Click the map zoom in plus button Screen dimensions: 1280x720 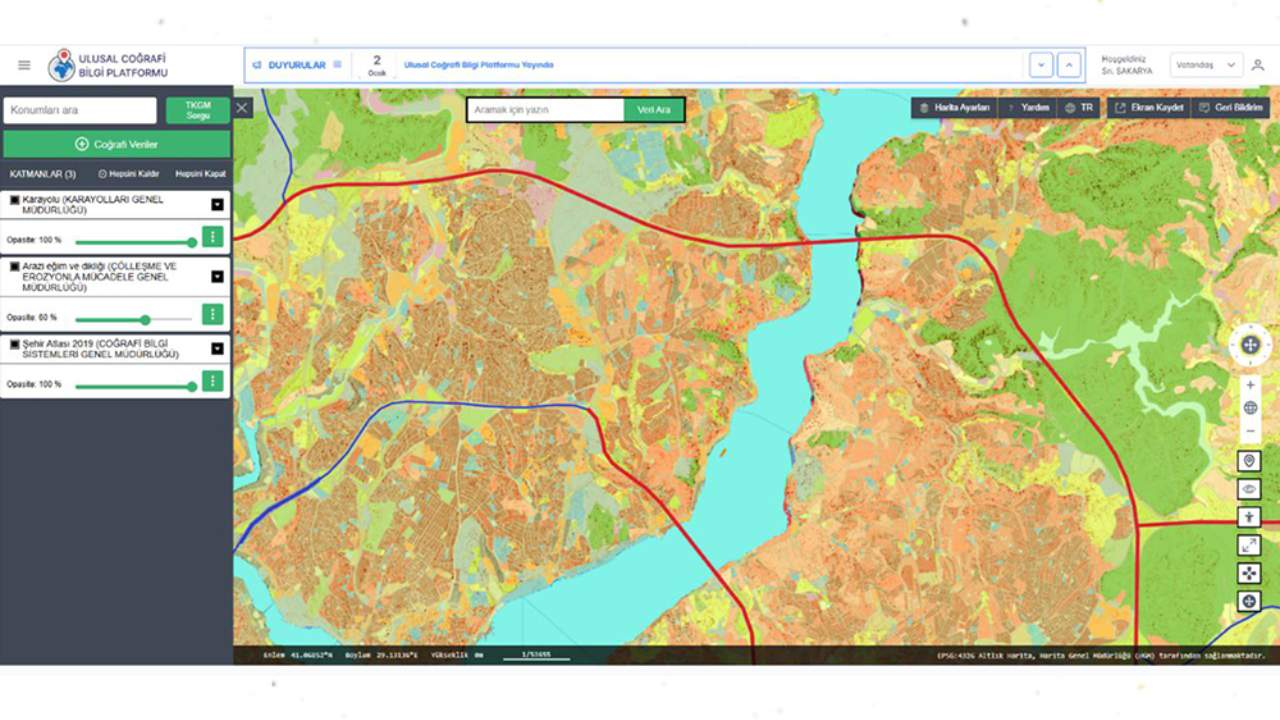tap(1250, 385)
